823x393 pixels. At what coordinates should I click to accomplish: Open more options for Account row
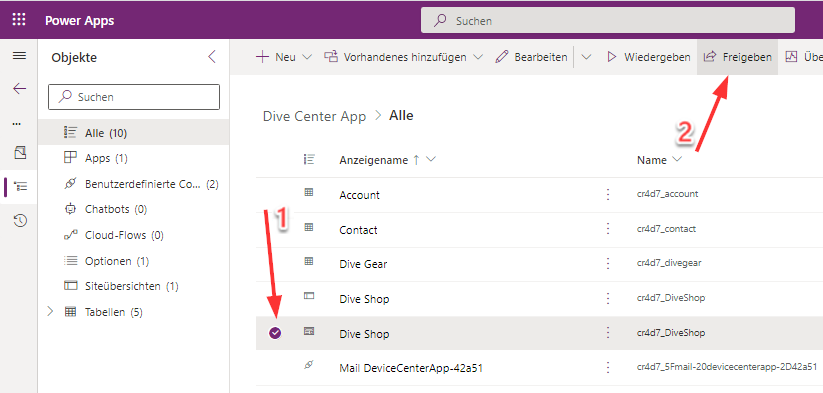(x=608, y=195)
